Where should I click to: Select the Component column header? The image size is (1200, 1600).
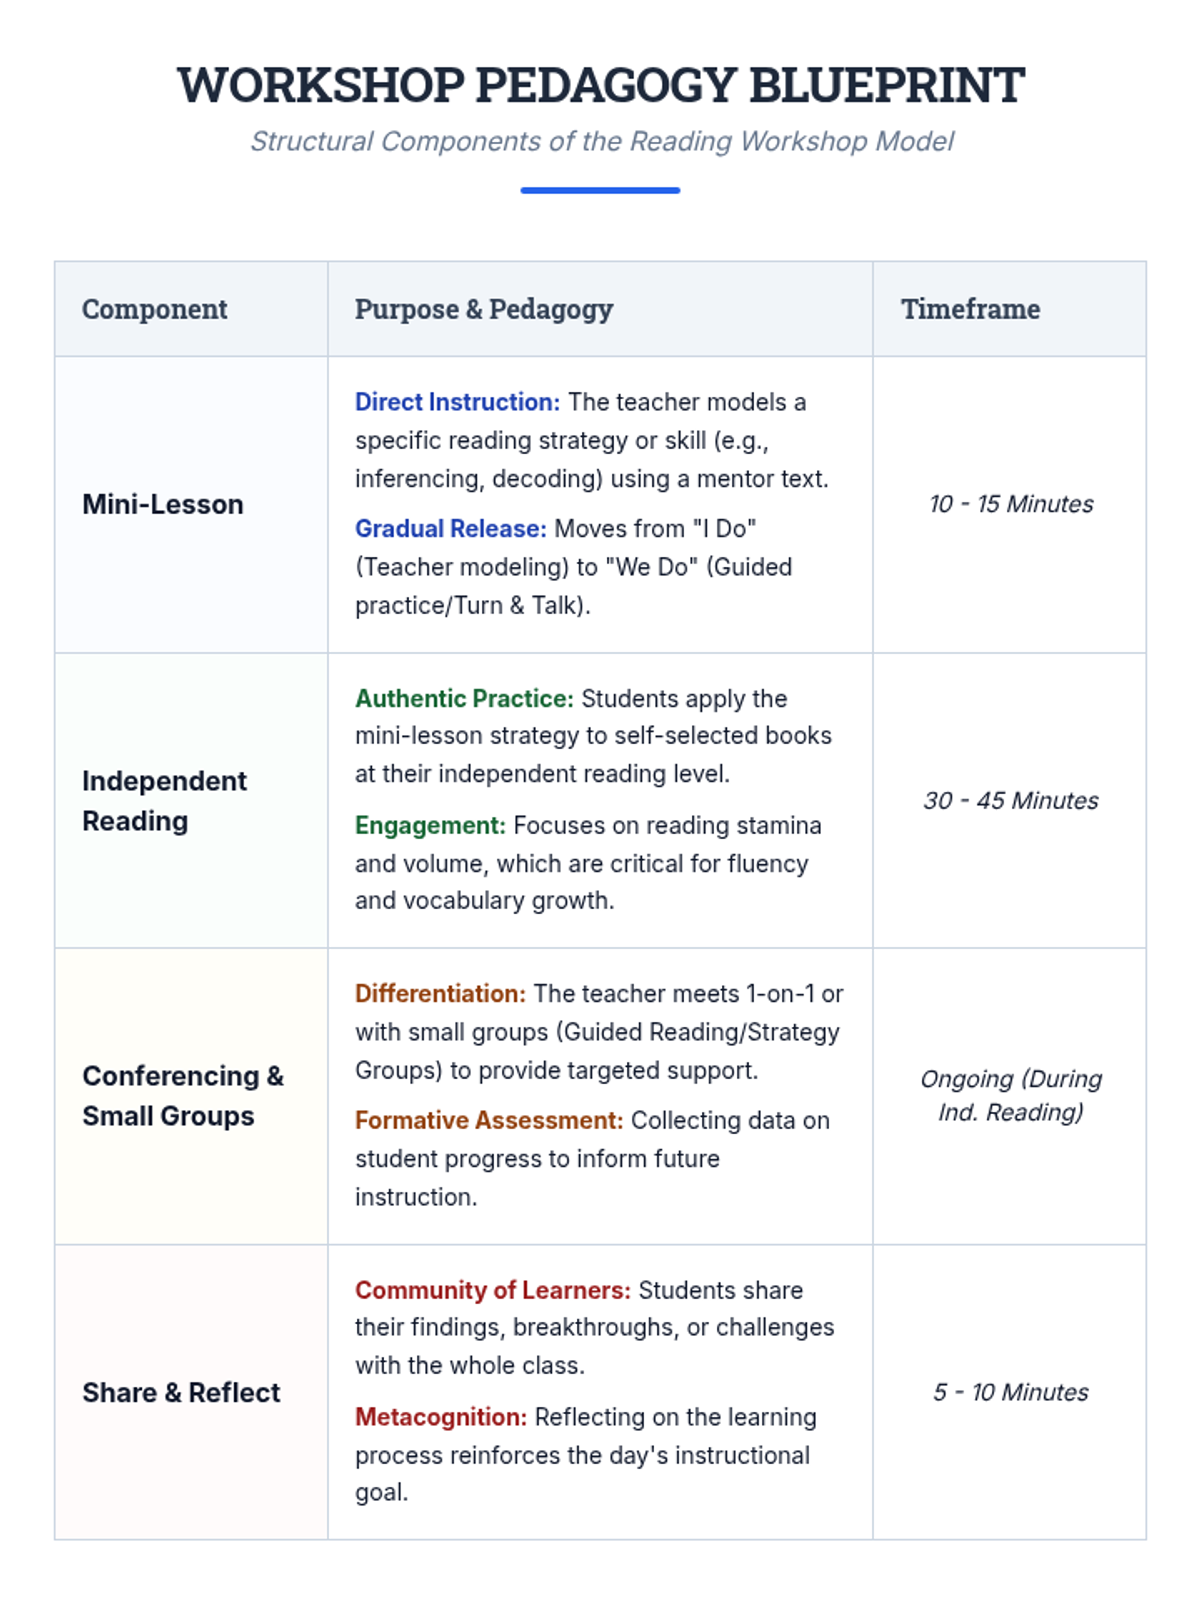pos(155,309)
